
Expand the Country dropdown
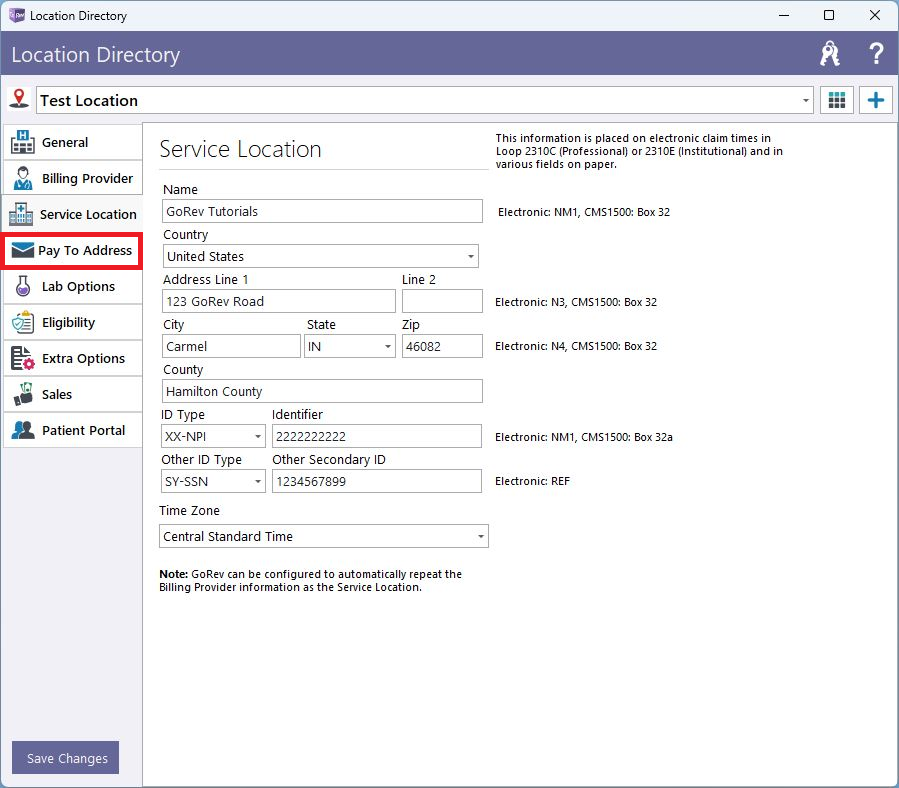pos(470,256)
